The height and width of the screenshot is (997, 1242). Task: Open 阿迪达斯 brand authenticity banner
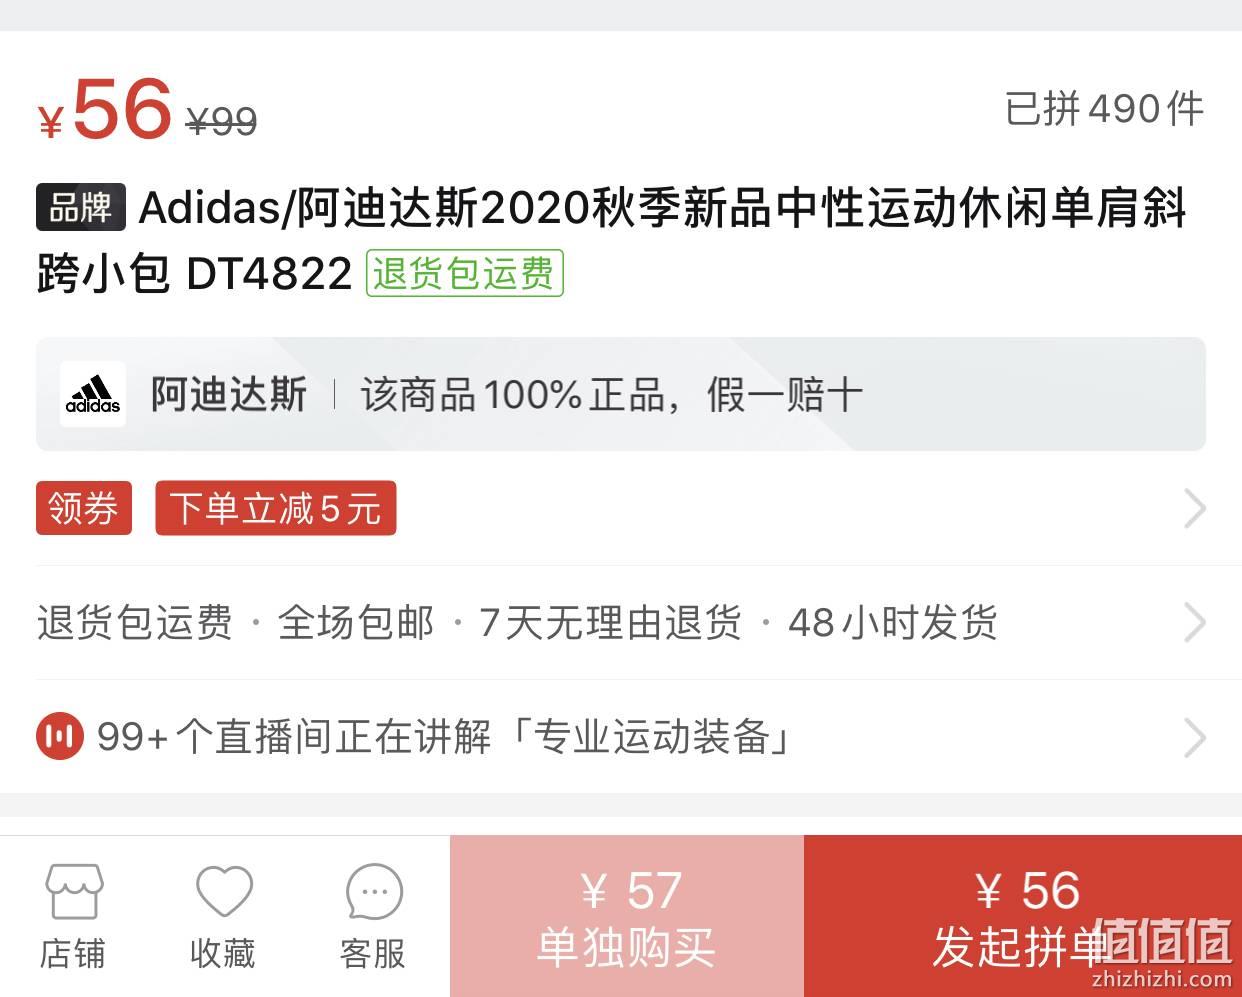(x=621, y=394)
